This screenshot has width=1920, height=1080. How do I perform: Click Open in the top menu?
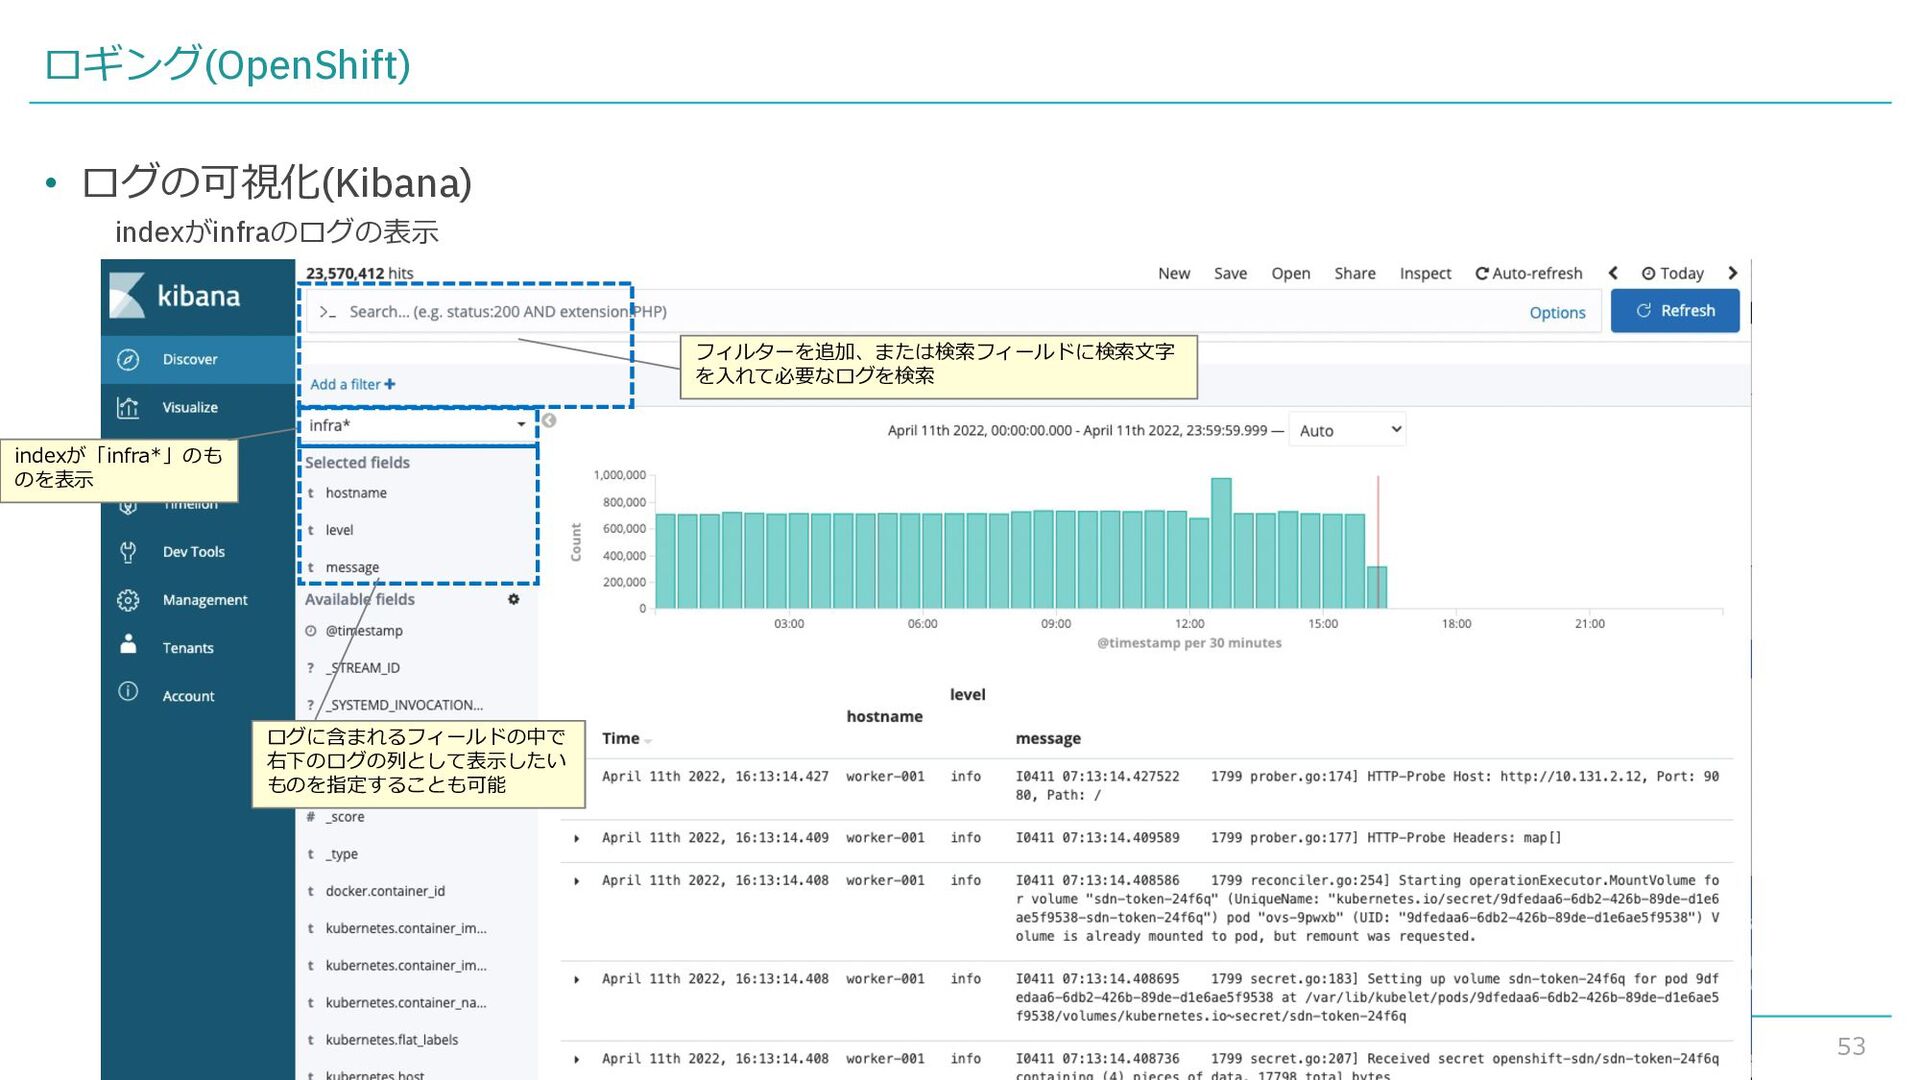pyautogui.click(x=1290, y=273)
